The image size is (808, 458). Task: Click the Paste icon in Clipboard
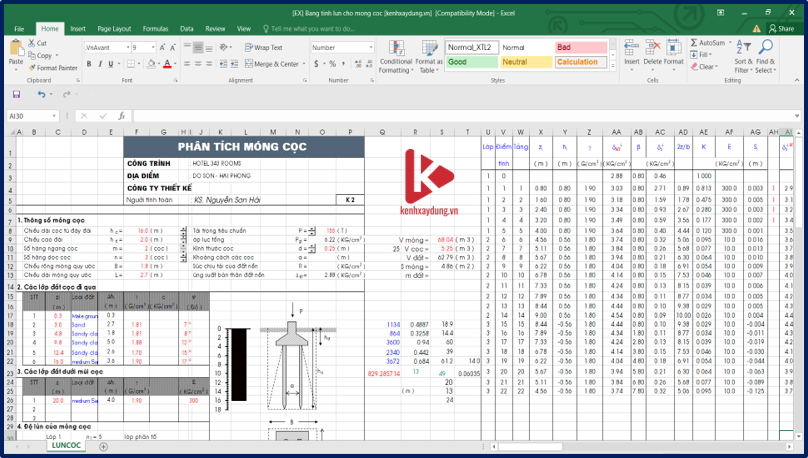click(16, 50)
